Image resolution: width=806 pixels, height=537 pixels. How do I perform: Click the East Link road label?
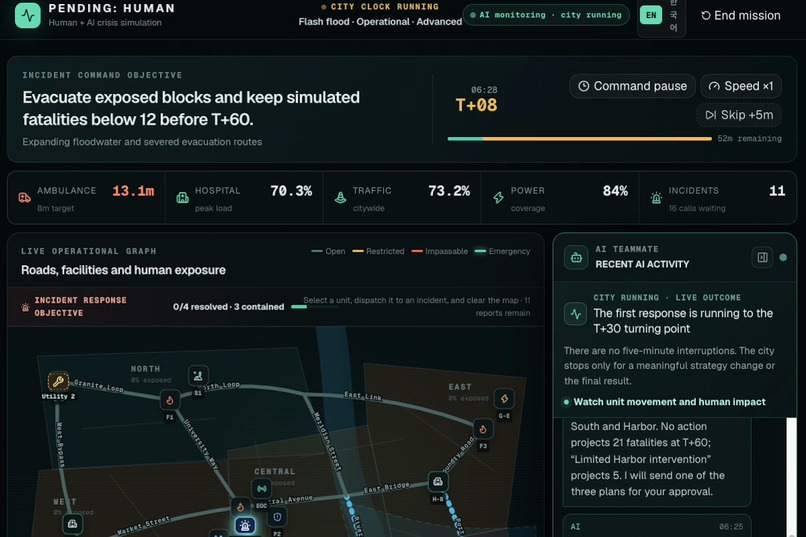coord(363,396)
